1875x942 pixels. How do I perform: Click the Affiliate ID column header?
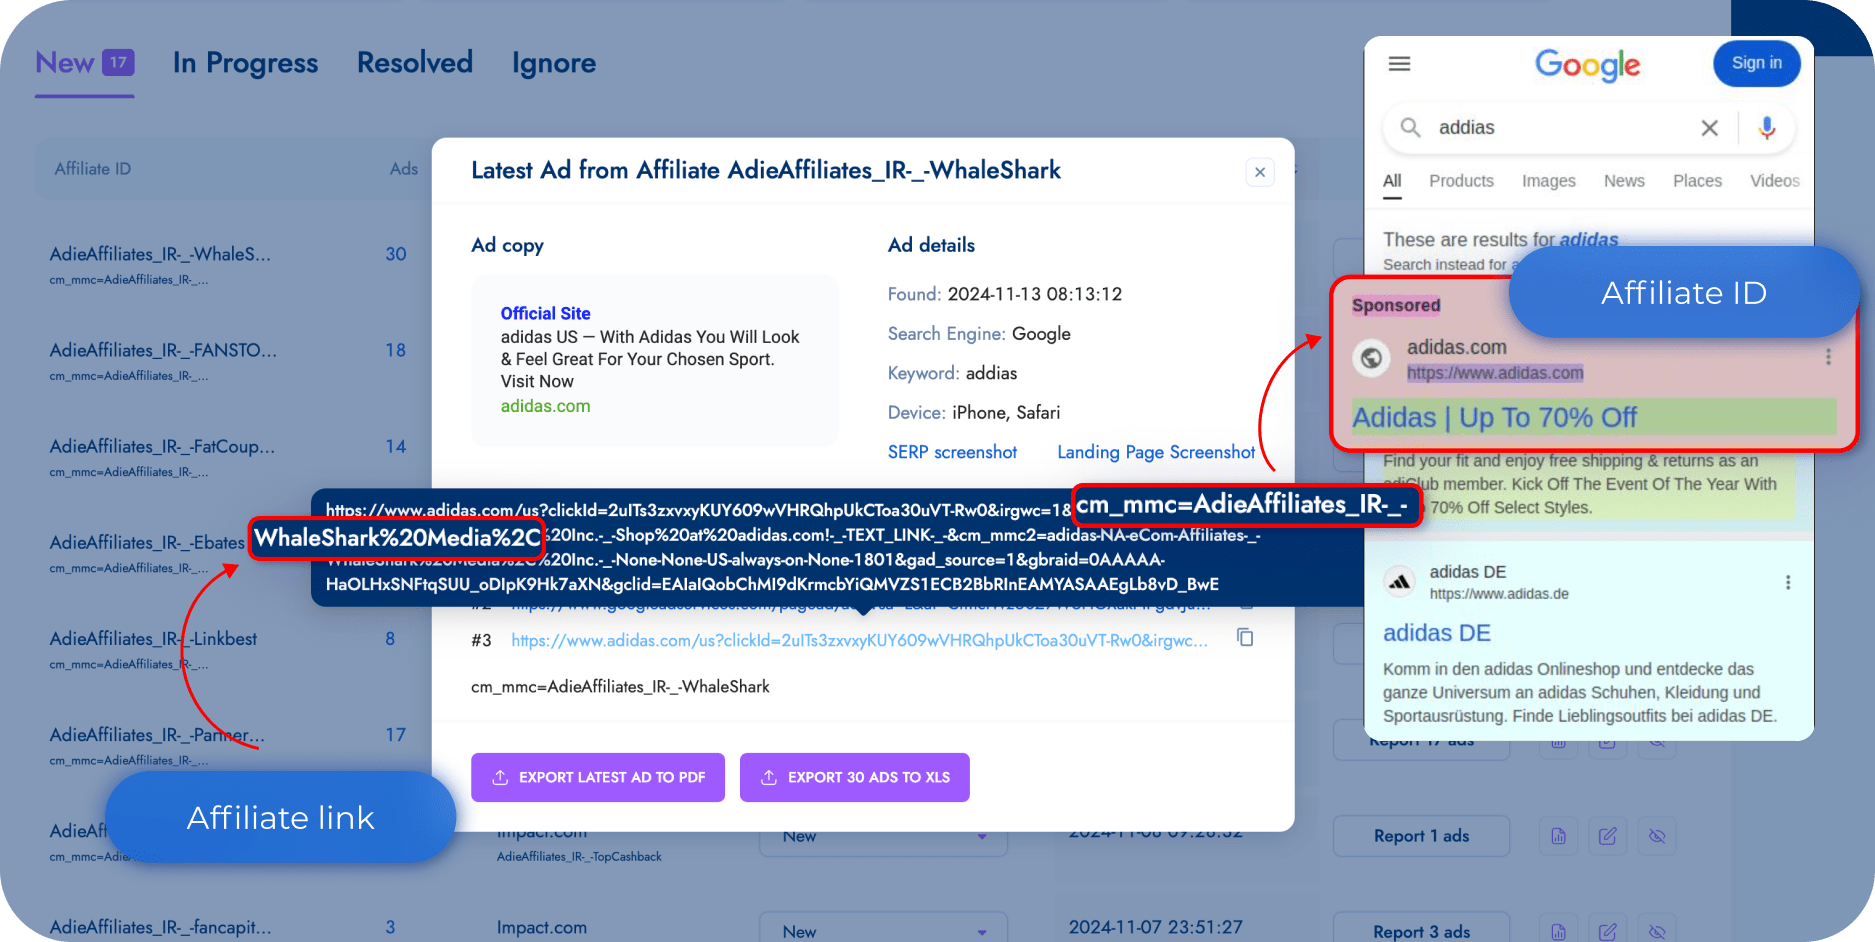pyautogui.click(x=92, y=169)
